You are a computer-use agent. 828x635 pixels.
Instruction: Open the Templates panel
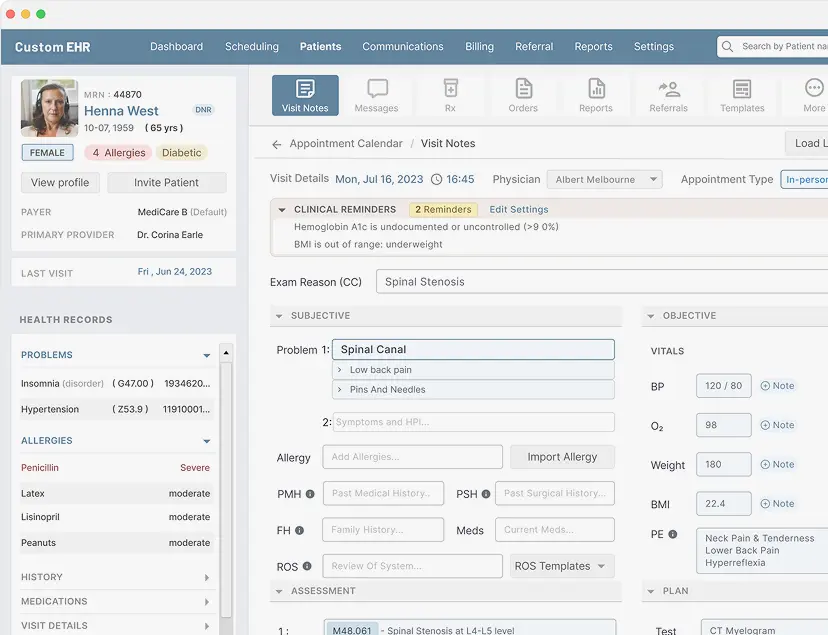(741, 95)
